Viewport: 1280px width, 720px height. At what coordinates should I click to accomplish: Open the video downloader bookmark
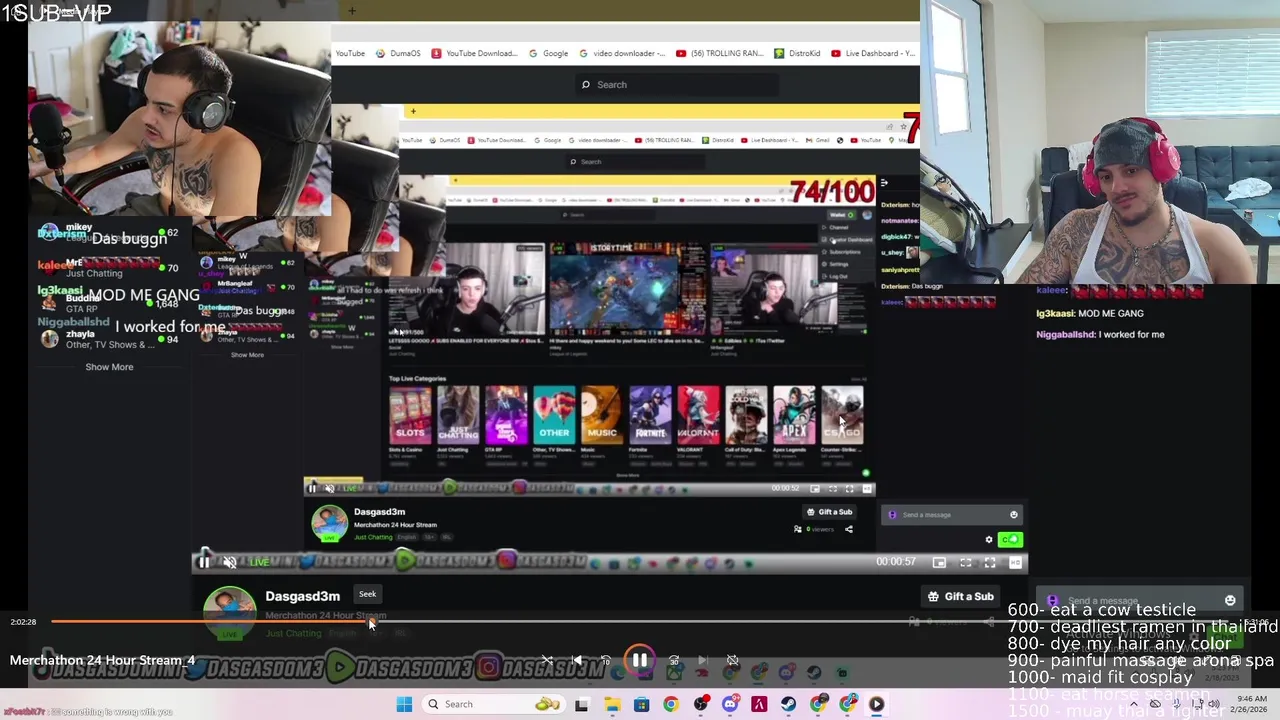pos(621,53)
